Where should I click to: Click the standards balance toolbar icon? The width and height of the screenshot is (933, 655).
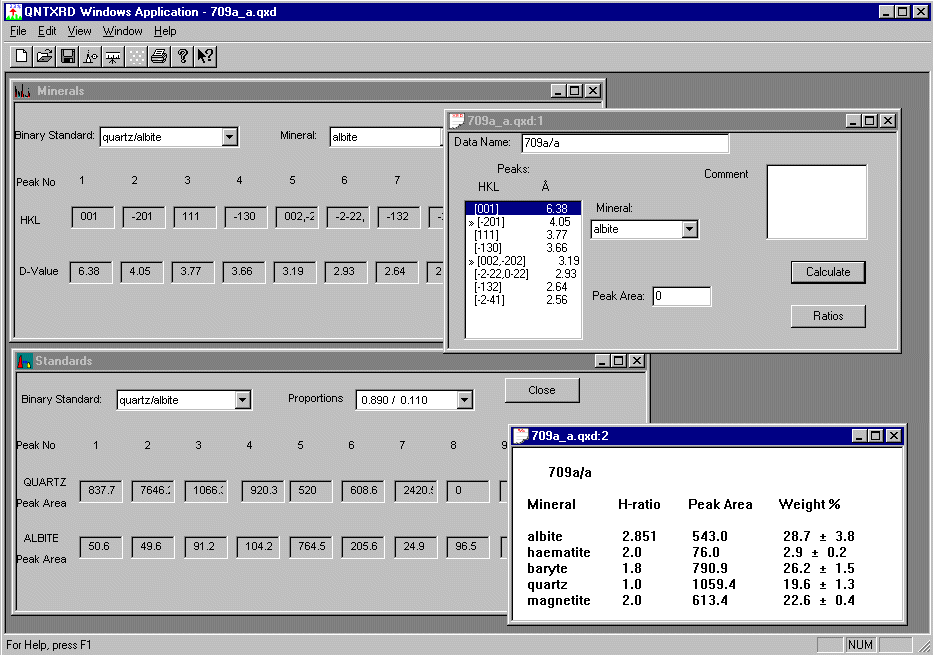(x=113, y=57)
